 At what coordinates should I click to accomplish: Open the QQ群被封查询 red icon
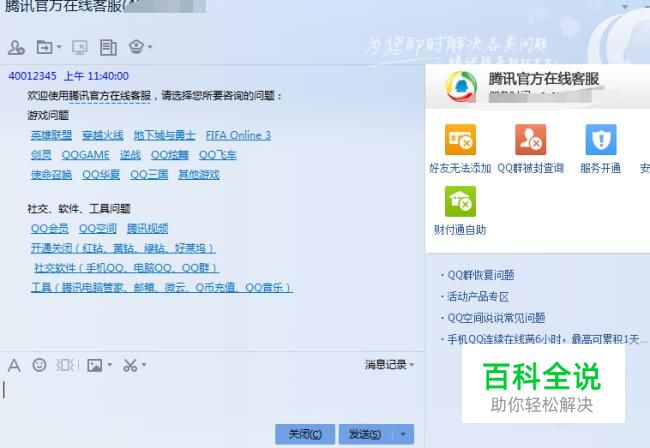coord(531,140)
